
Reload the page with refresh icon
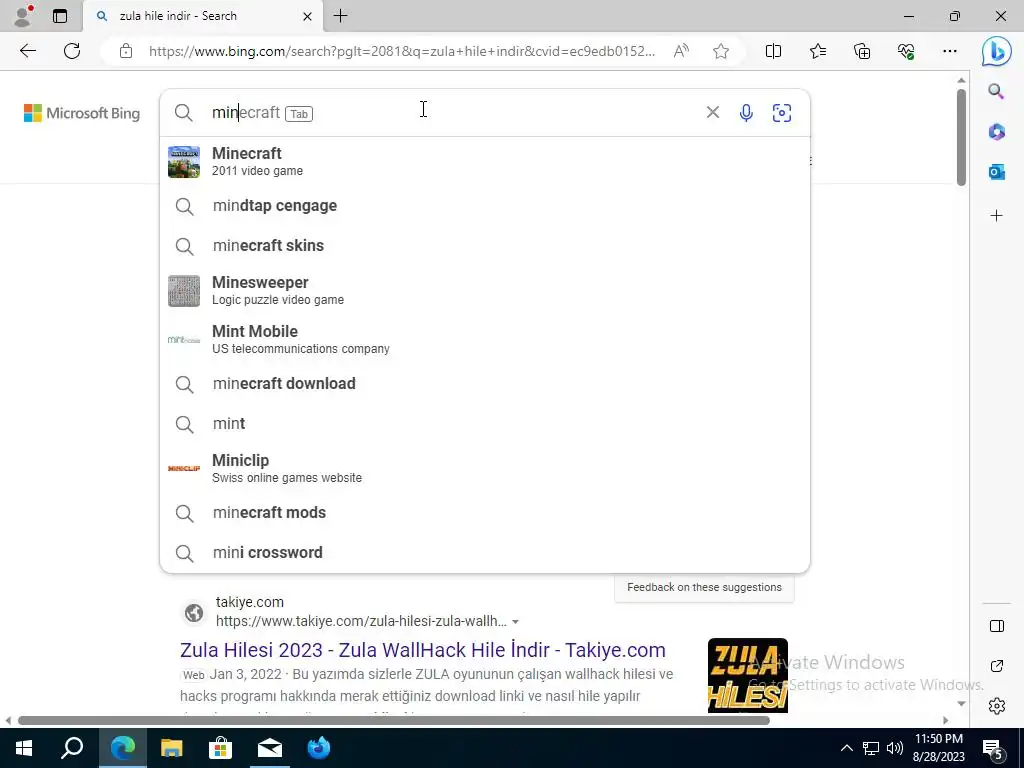(x=72, y=51)
